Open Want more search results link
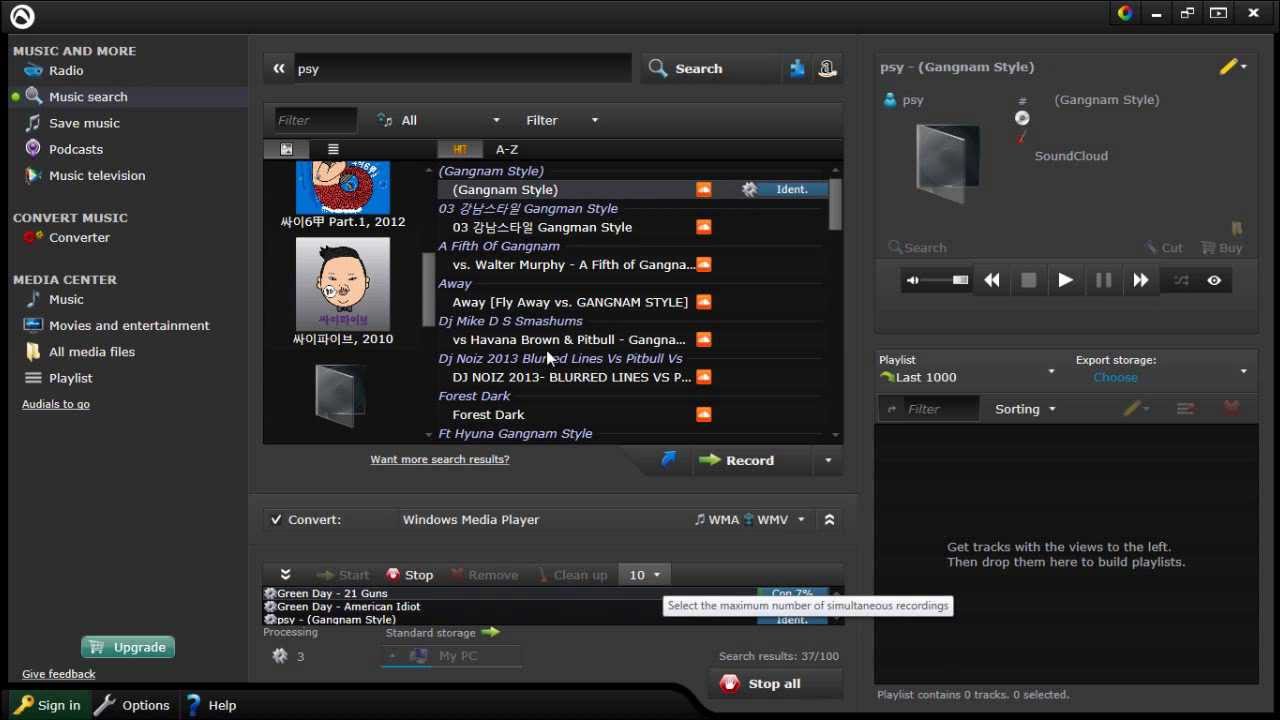1280x720 pixels. click(440, 459)
